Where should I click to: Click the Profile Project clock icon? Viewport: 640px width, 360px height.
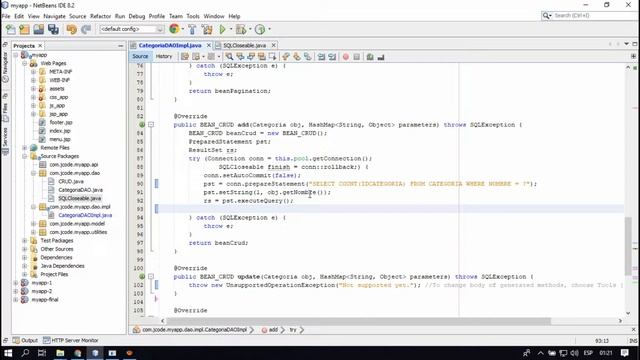260,29
